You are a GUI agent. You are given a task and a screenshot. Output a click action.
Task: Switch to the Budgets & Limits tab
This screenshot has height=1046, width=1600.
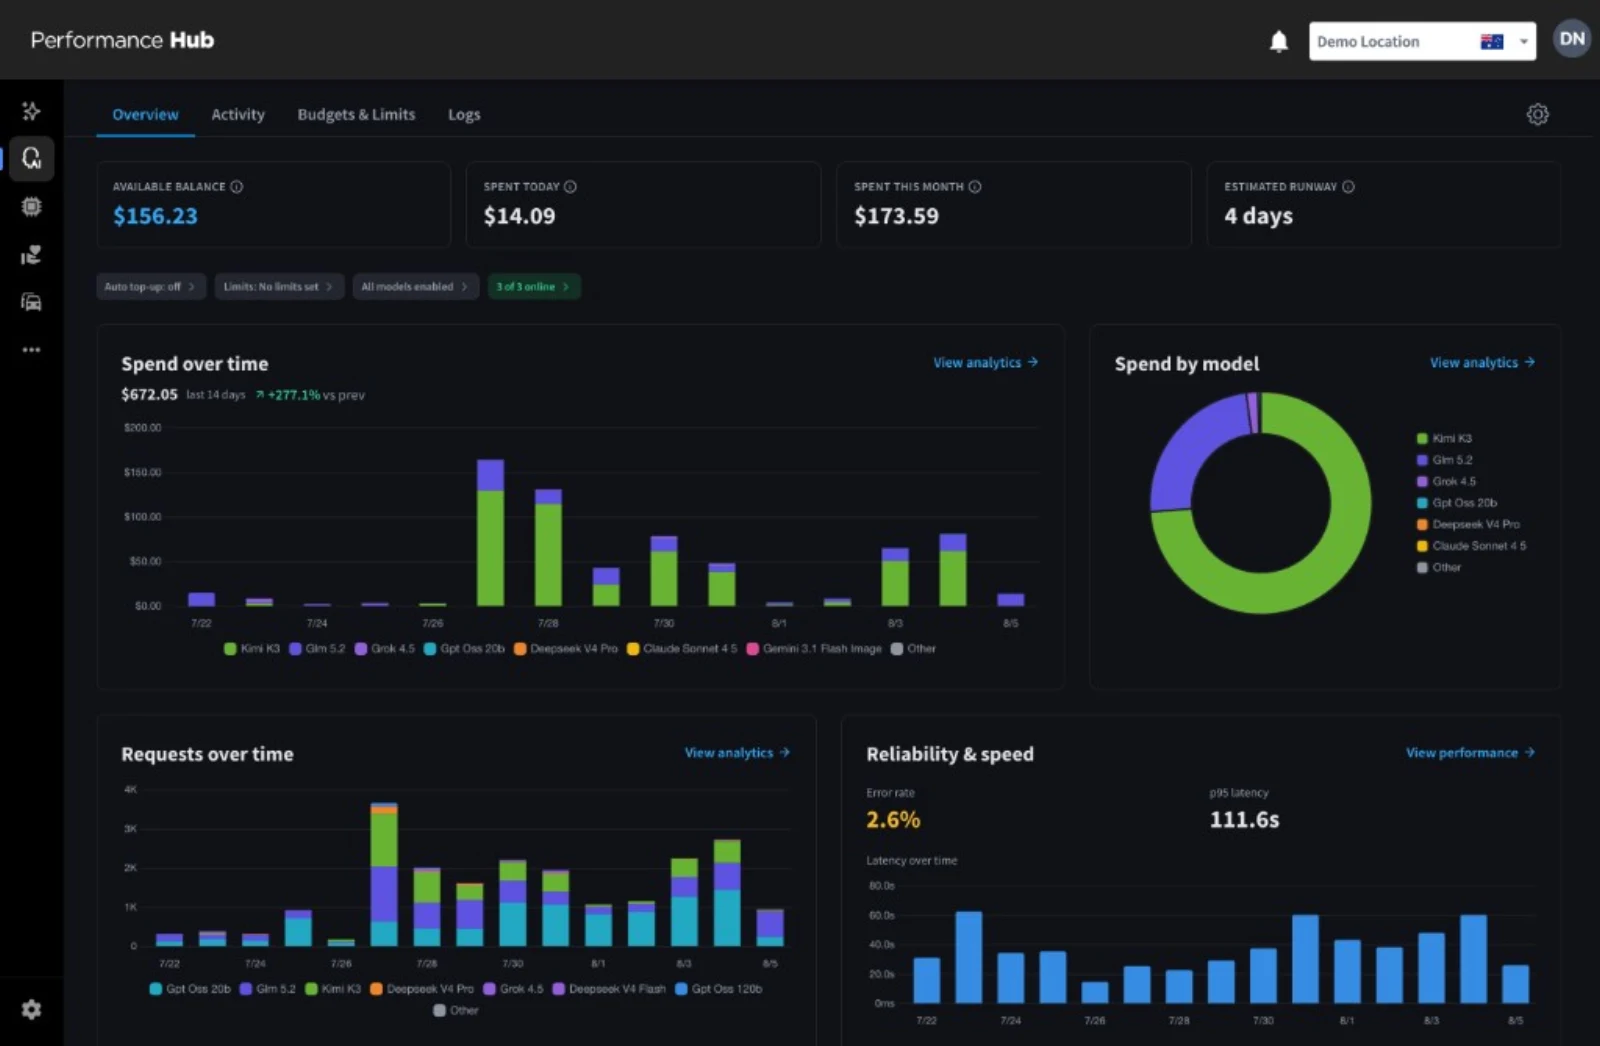click(x=356, y=114)
